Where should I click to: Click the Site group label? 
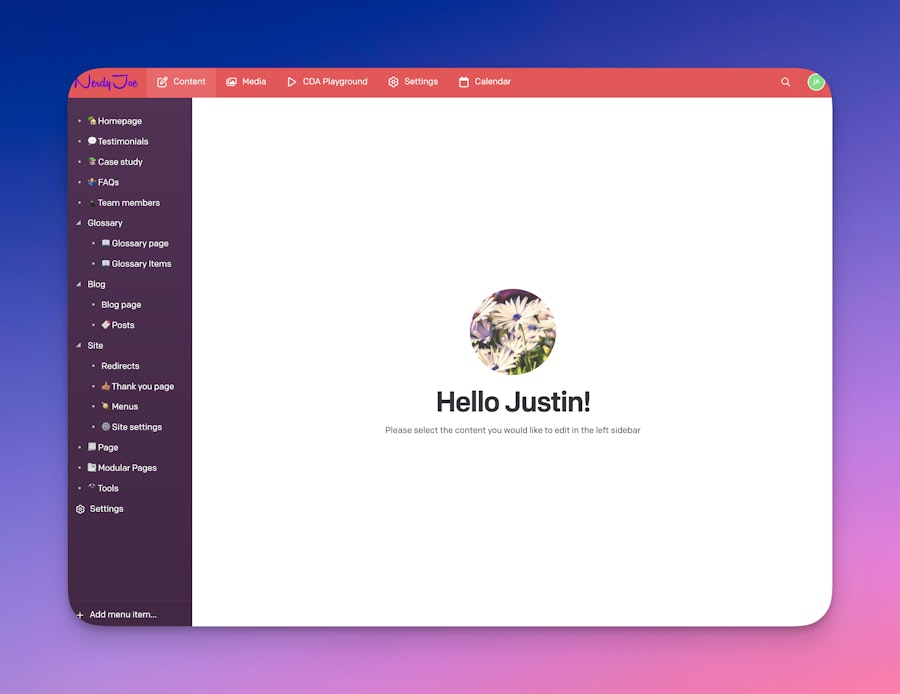(95, 346)
